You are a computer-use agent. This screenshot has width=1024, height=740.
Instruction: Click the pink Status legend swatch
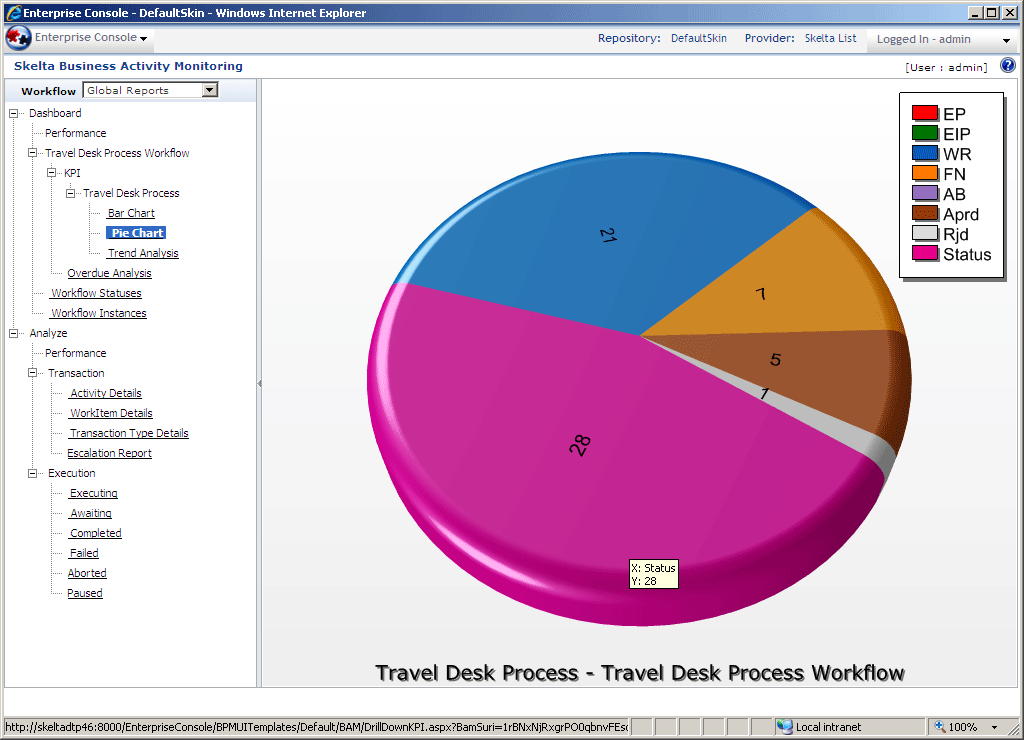pos(925,254)
